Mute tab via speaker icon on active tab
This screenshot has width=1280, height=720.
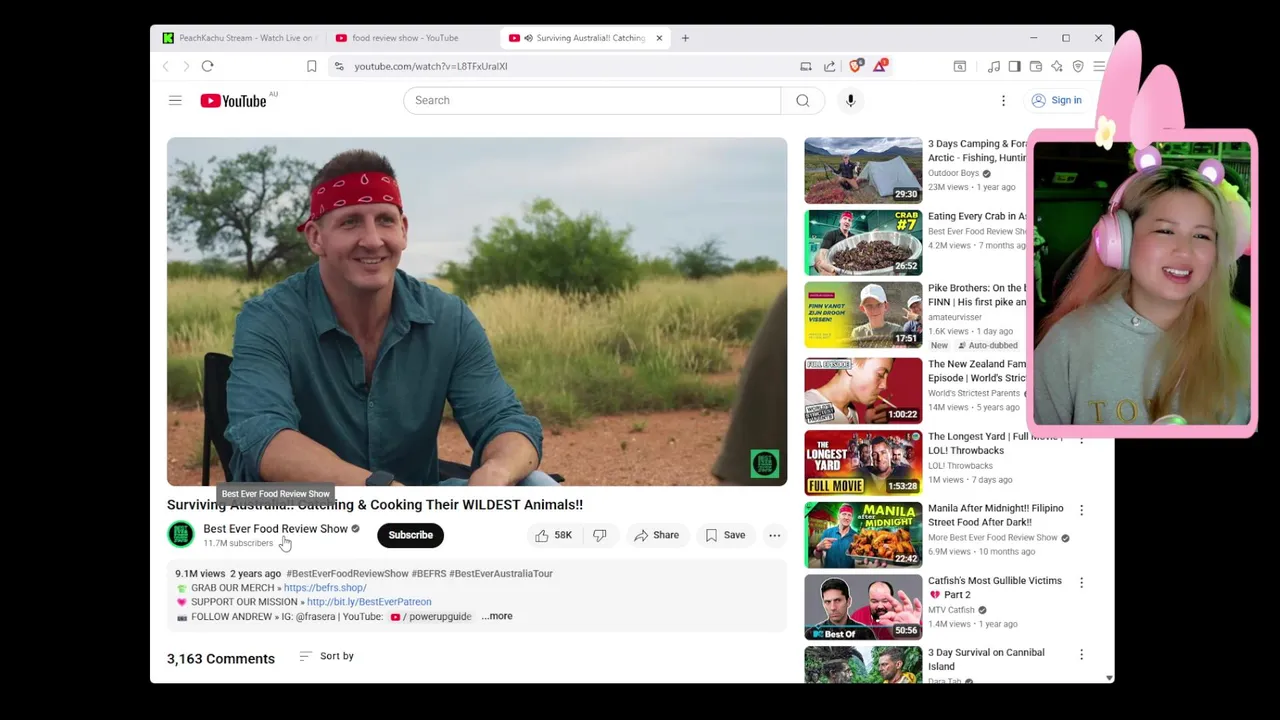(528, 38)
